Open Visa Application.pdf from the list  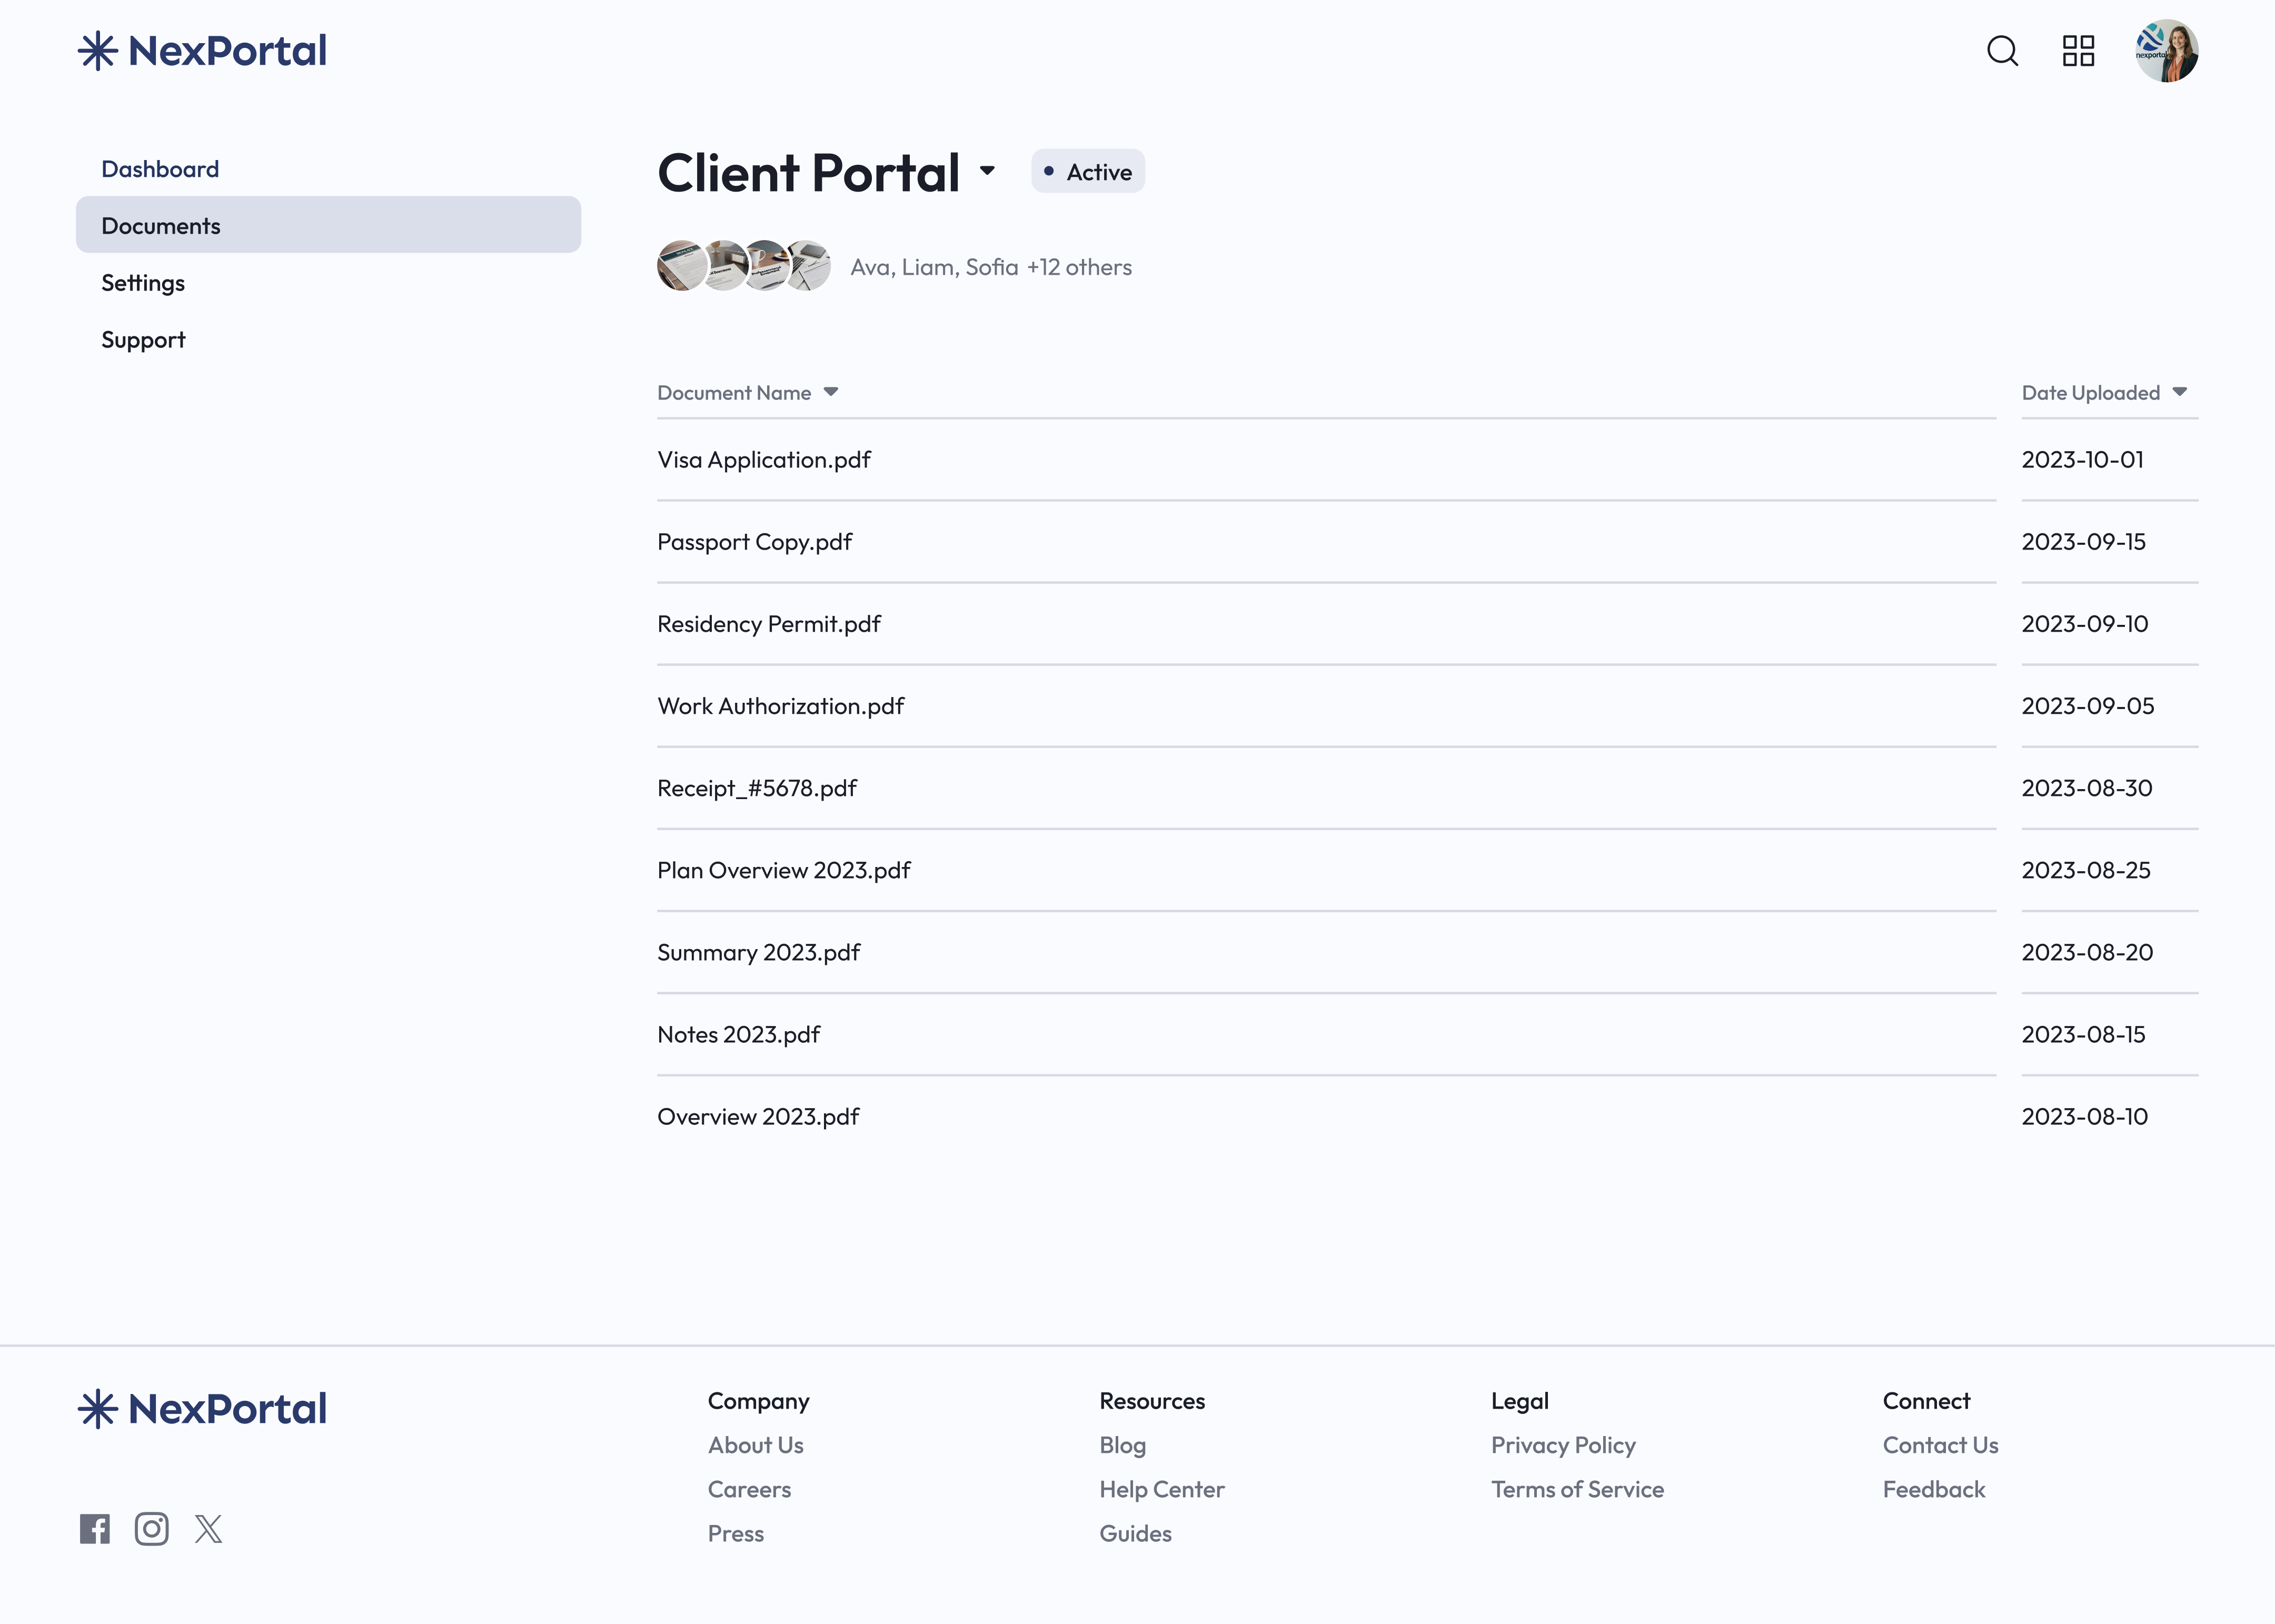click(763, 460)
